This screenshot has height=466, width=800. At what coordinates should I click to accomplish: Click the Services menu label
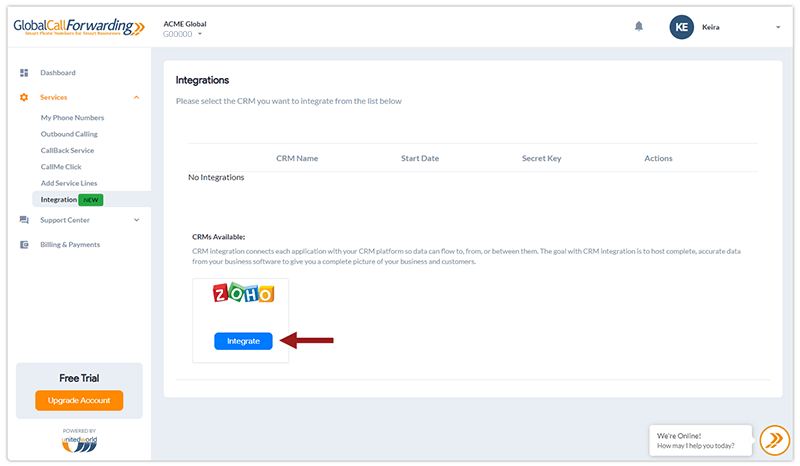(x=54, y=97)
